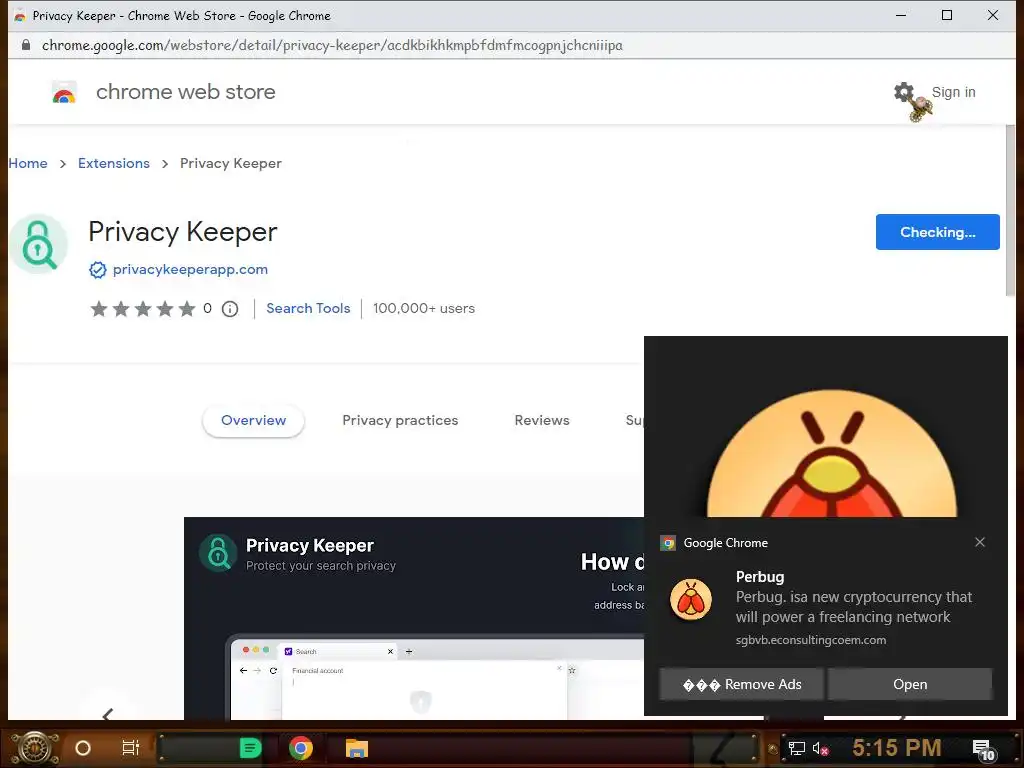Image resolution: width=1024 pixels, height=768 pixels.
Task: Open Task View in the taskbar
Action: 131,748
